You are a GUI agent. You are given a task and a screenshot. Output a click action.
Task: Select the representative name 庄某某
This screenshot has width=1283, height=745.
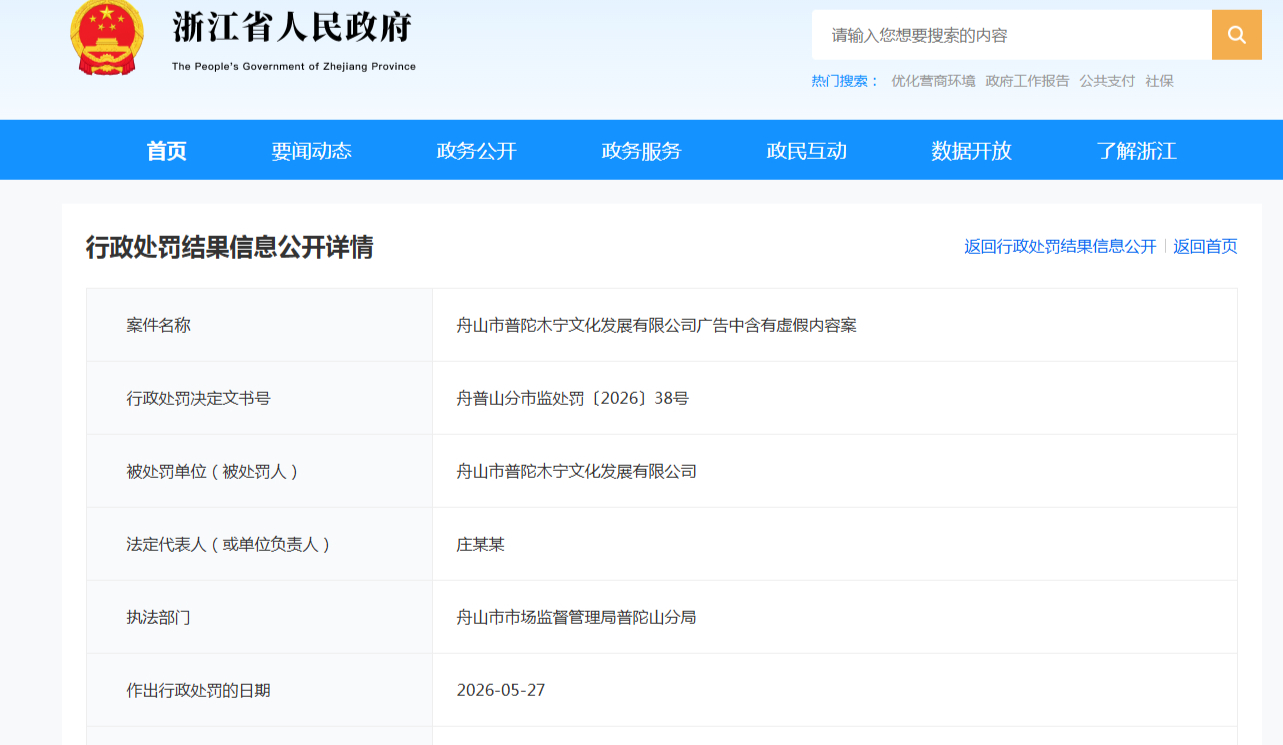point(481,544)
